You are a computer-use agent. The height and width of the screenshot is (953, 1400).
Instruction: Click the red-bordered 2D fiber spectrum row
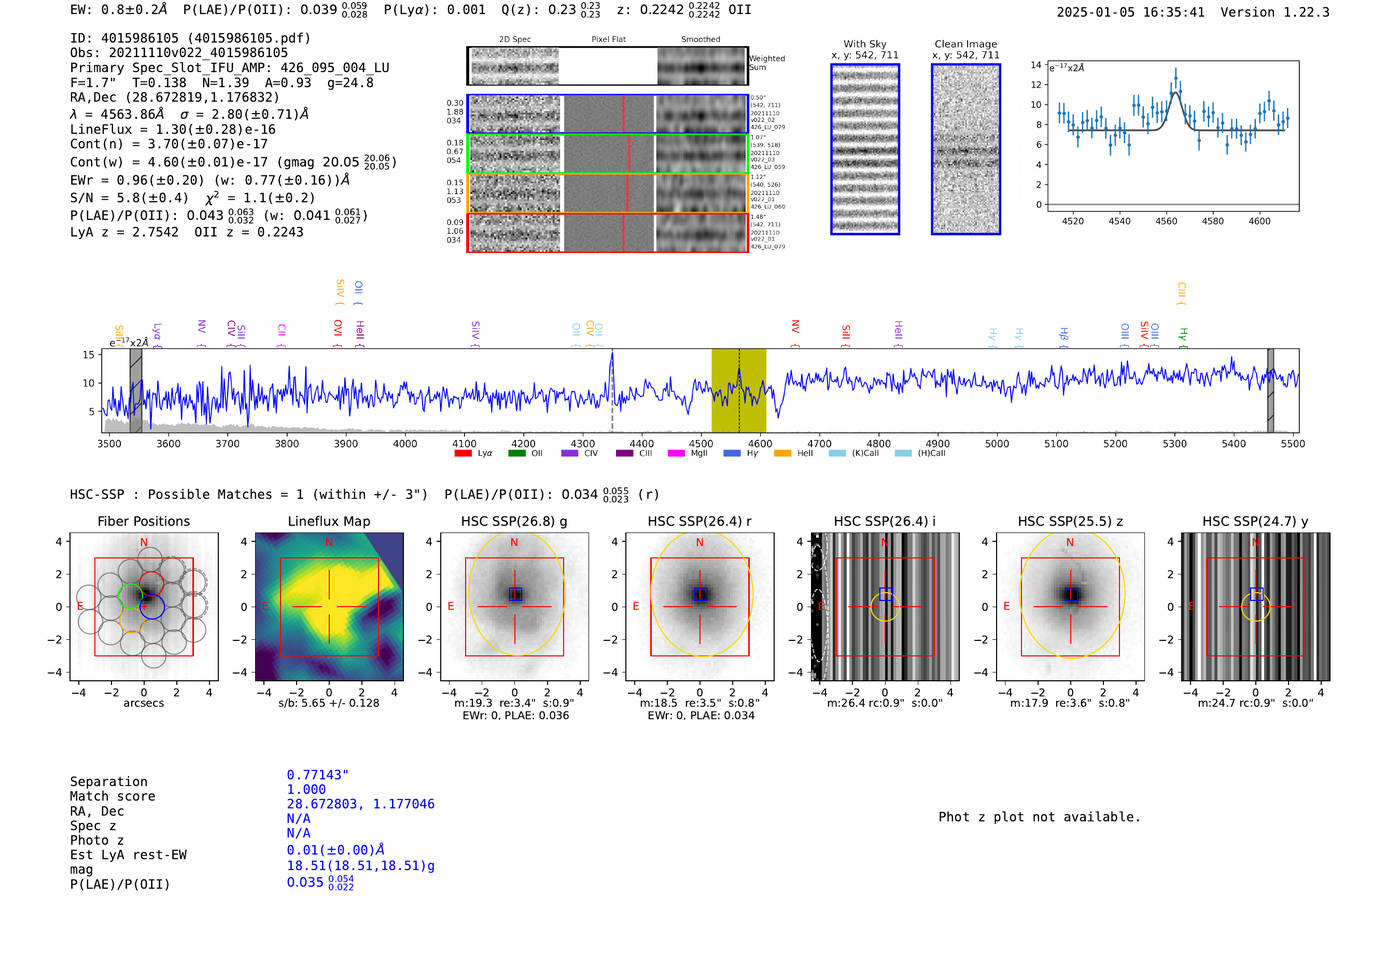(x=608, y=232)
